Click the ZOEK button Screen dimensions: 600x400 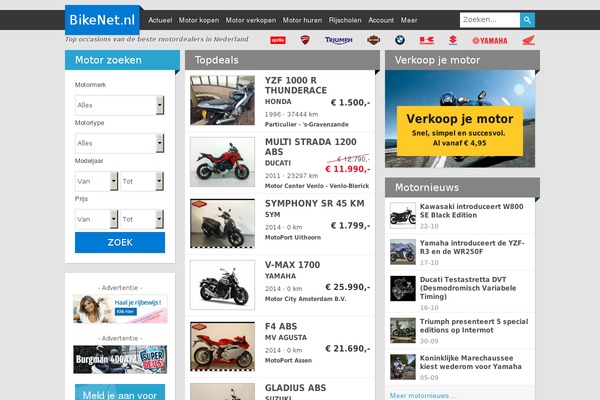pyautogui.click(x=120, y=242)
